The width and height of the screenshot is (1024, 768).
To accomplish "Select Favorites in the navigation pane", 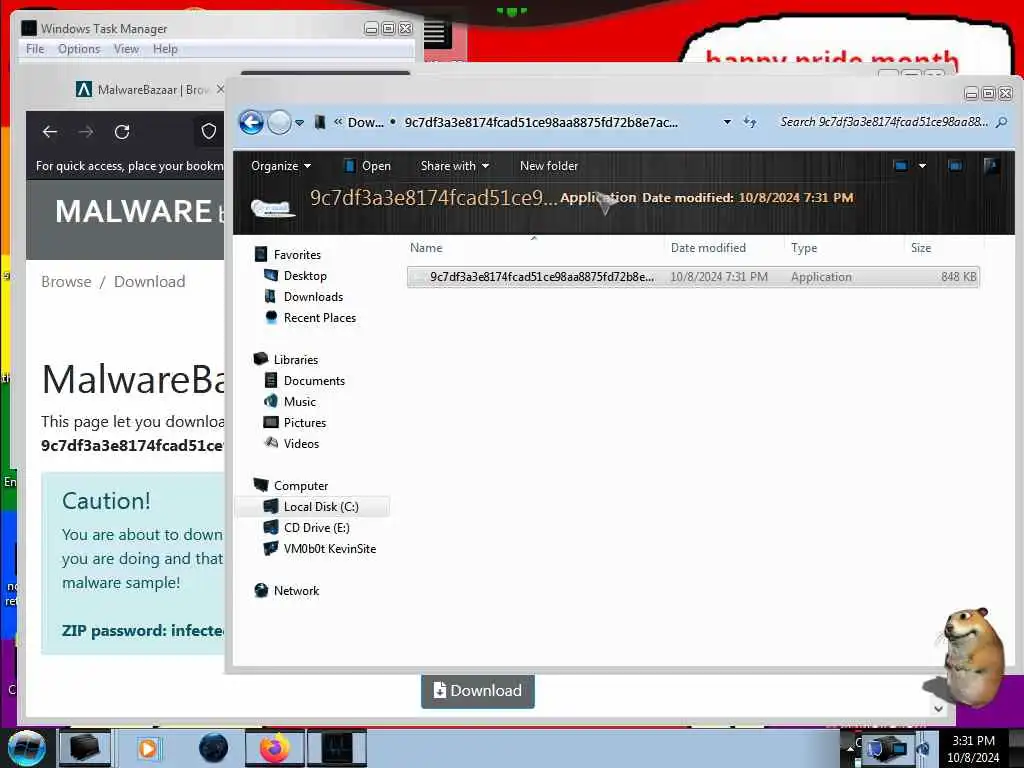I will click(x=288, y=255).
